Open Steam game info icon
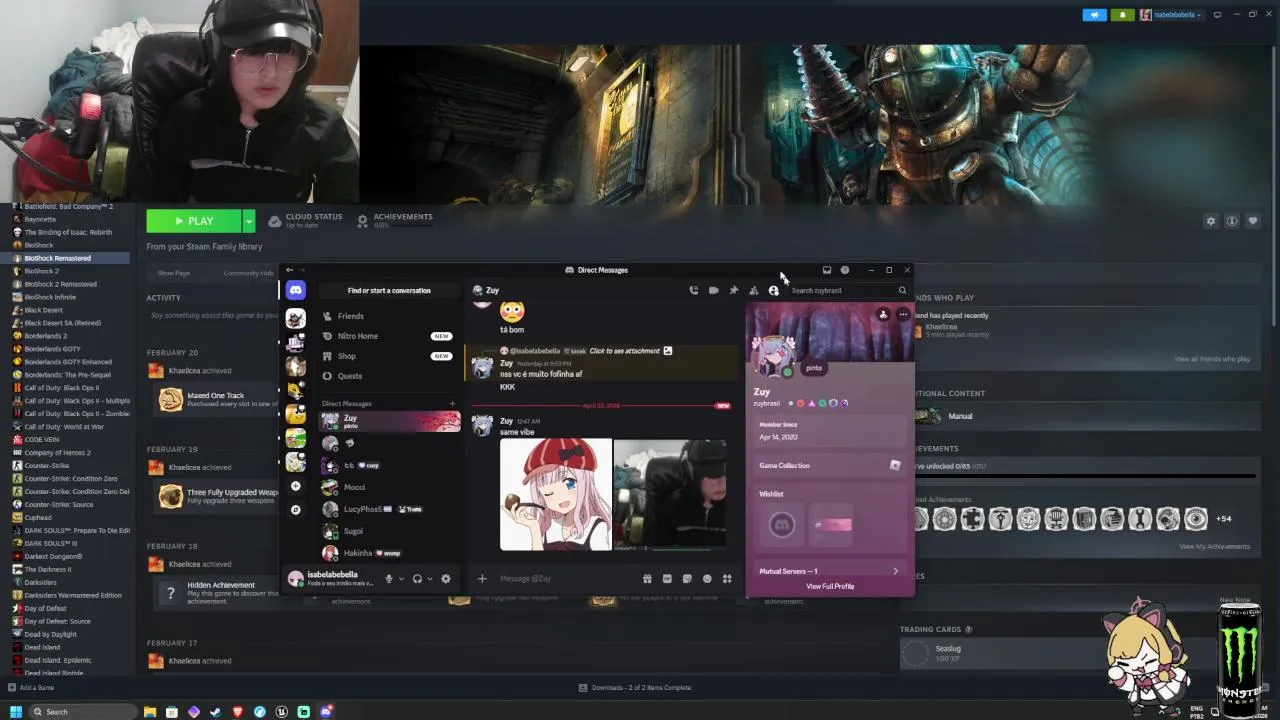Image resolution: width=1280 pixels, height=720 pixels. [1232, 221]
